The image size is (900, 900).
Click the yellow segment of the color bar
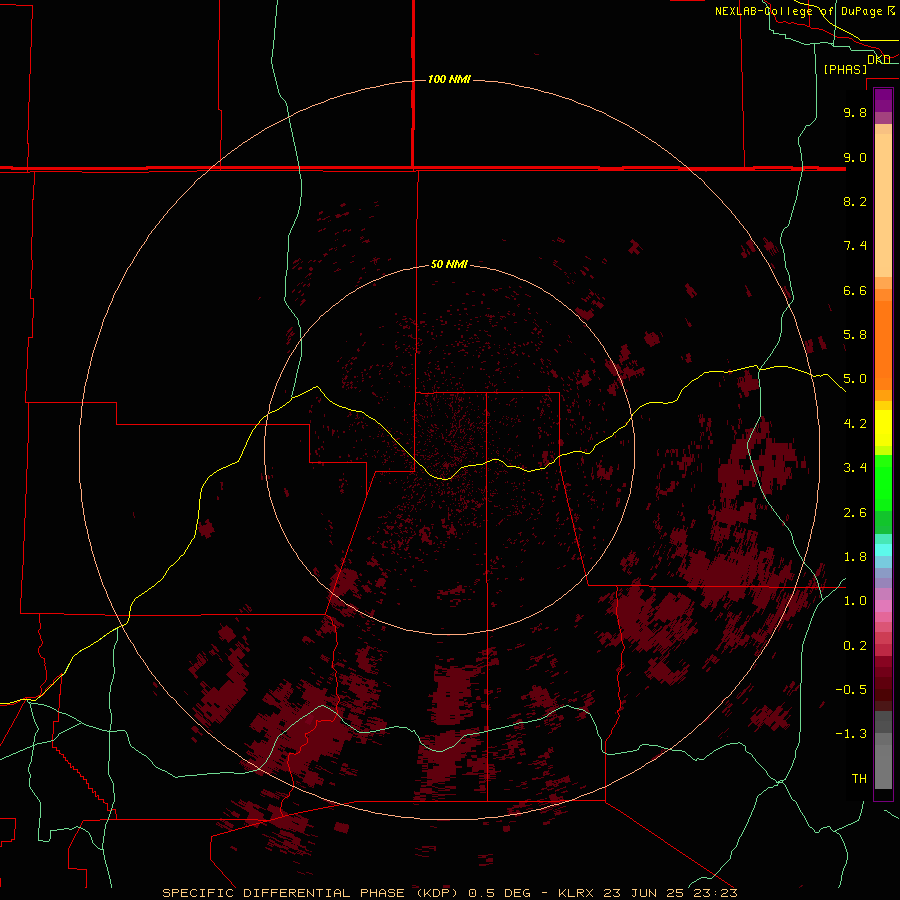click(x=883, y=428)
